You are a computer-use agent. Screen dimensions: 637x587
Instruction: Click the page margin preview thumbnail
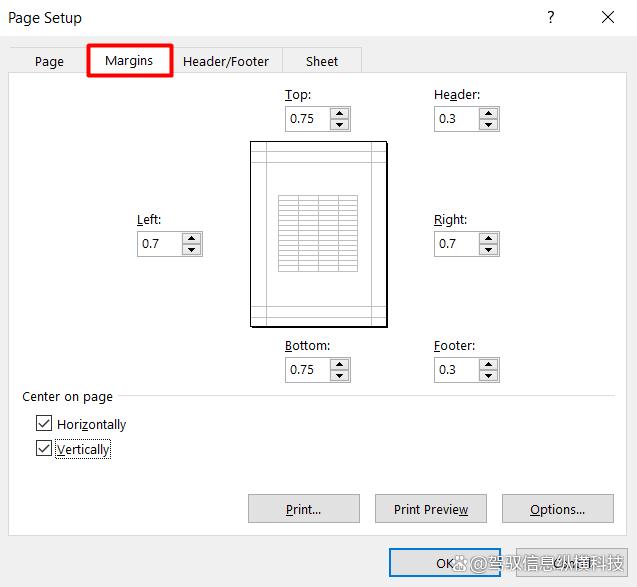(x=319, y=234)
